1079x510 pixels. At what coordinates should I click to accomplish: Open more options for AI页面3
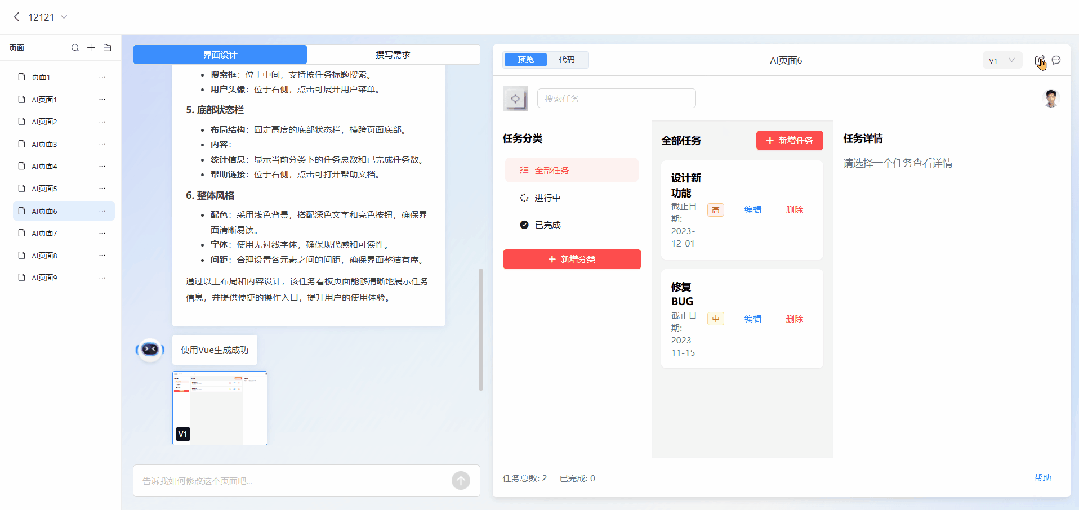coord(103,145)
